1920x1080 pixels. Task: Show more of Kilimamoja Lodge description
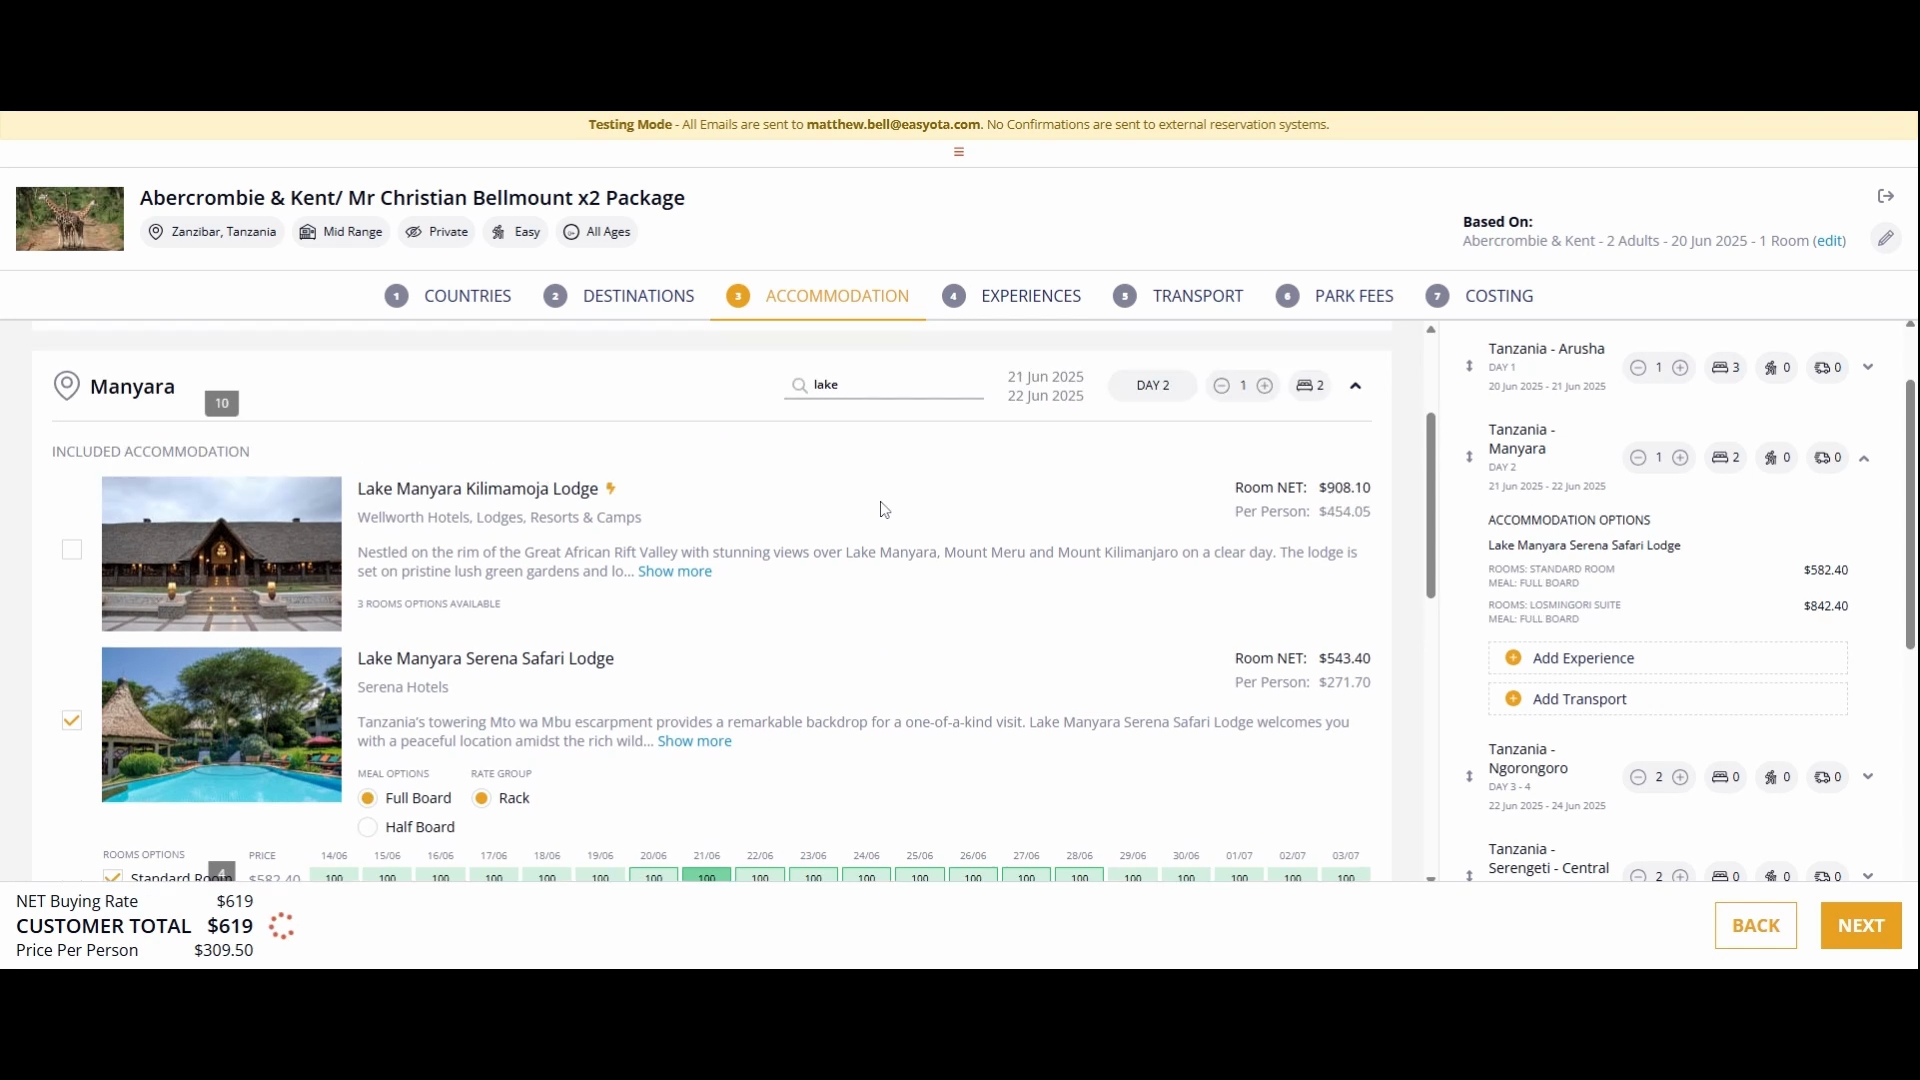click(x=675, y=572)
